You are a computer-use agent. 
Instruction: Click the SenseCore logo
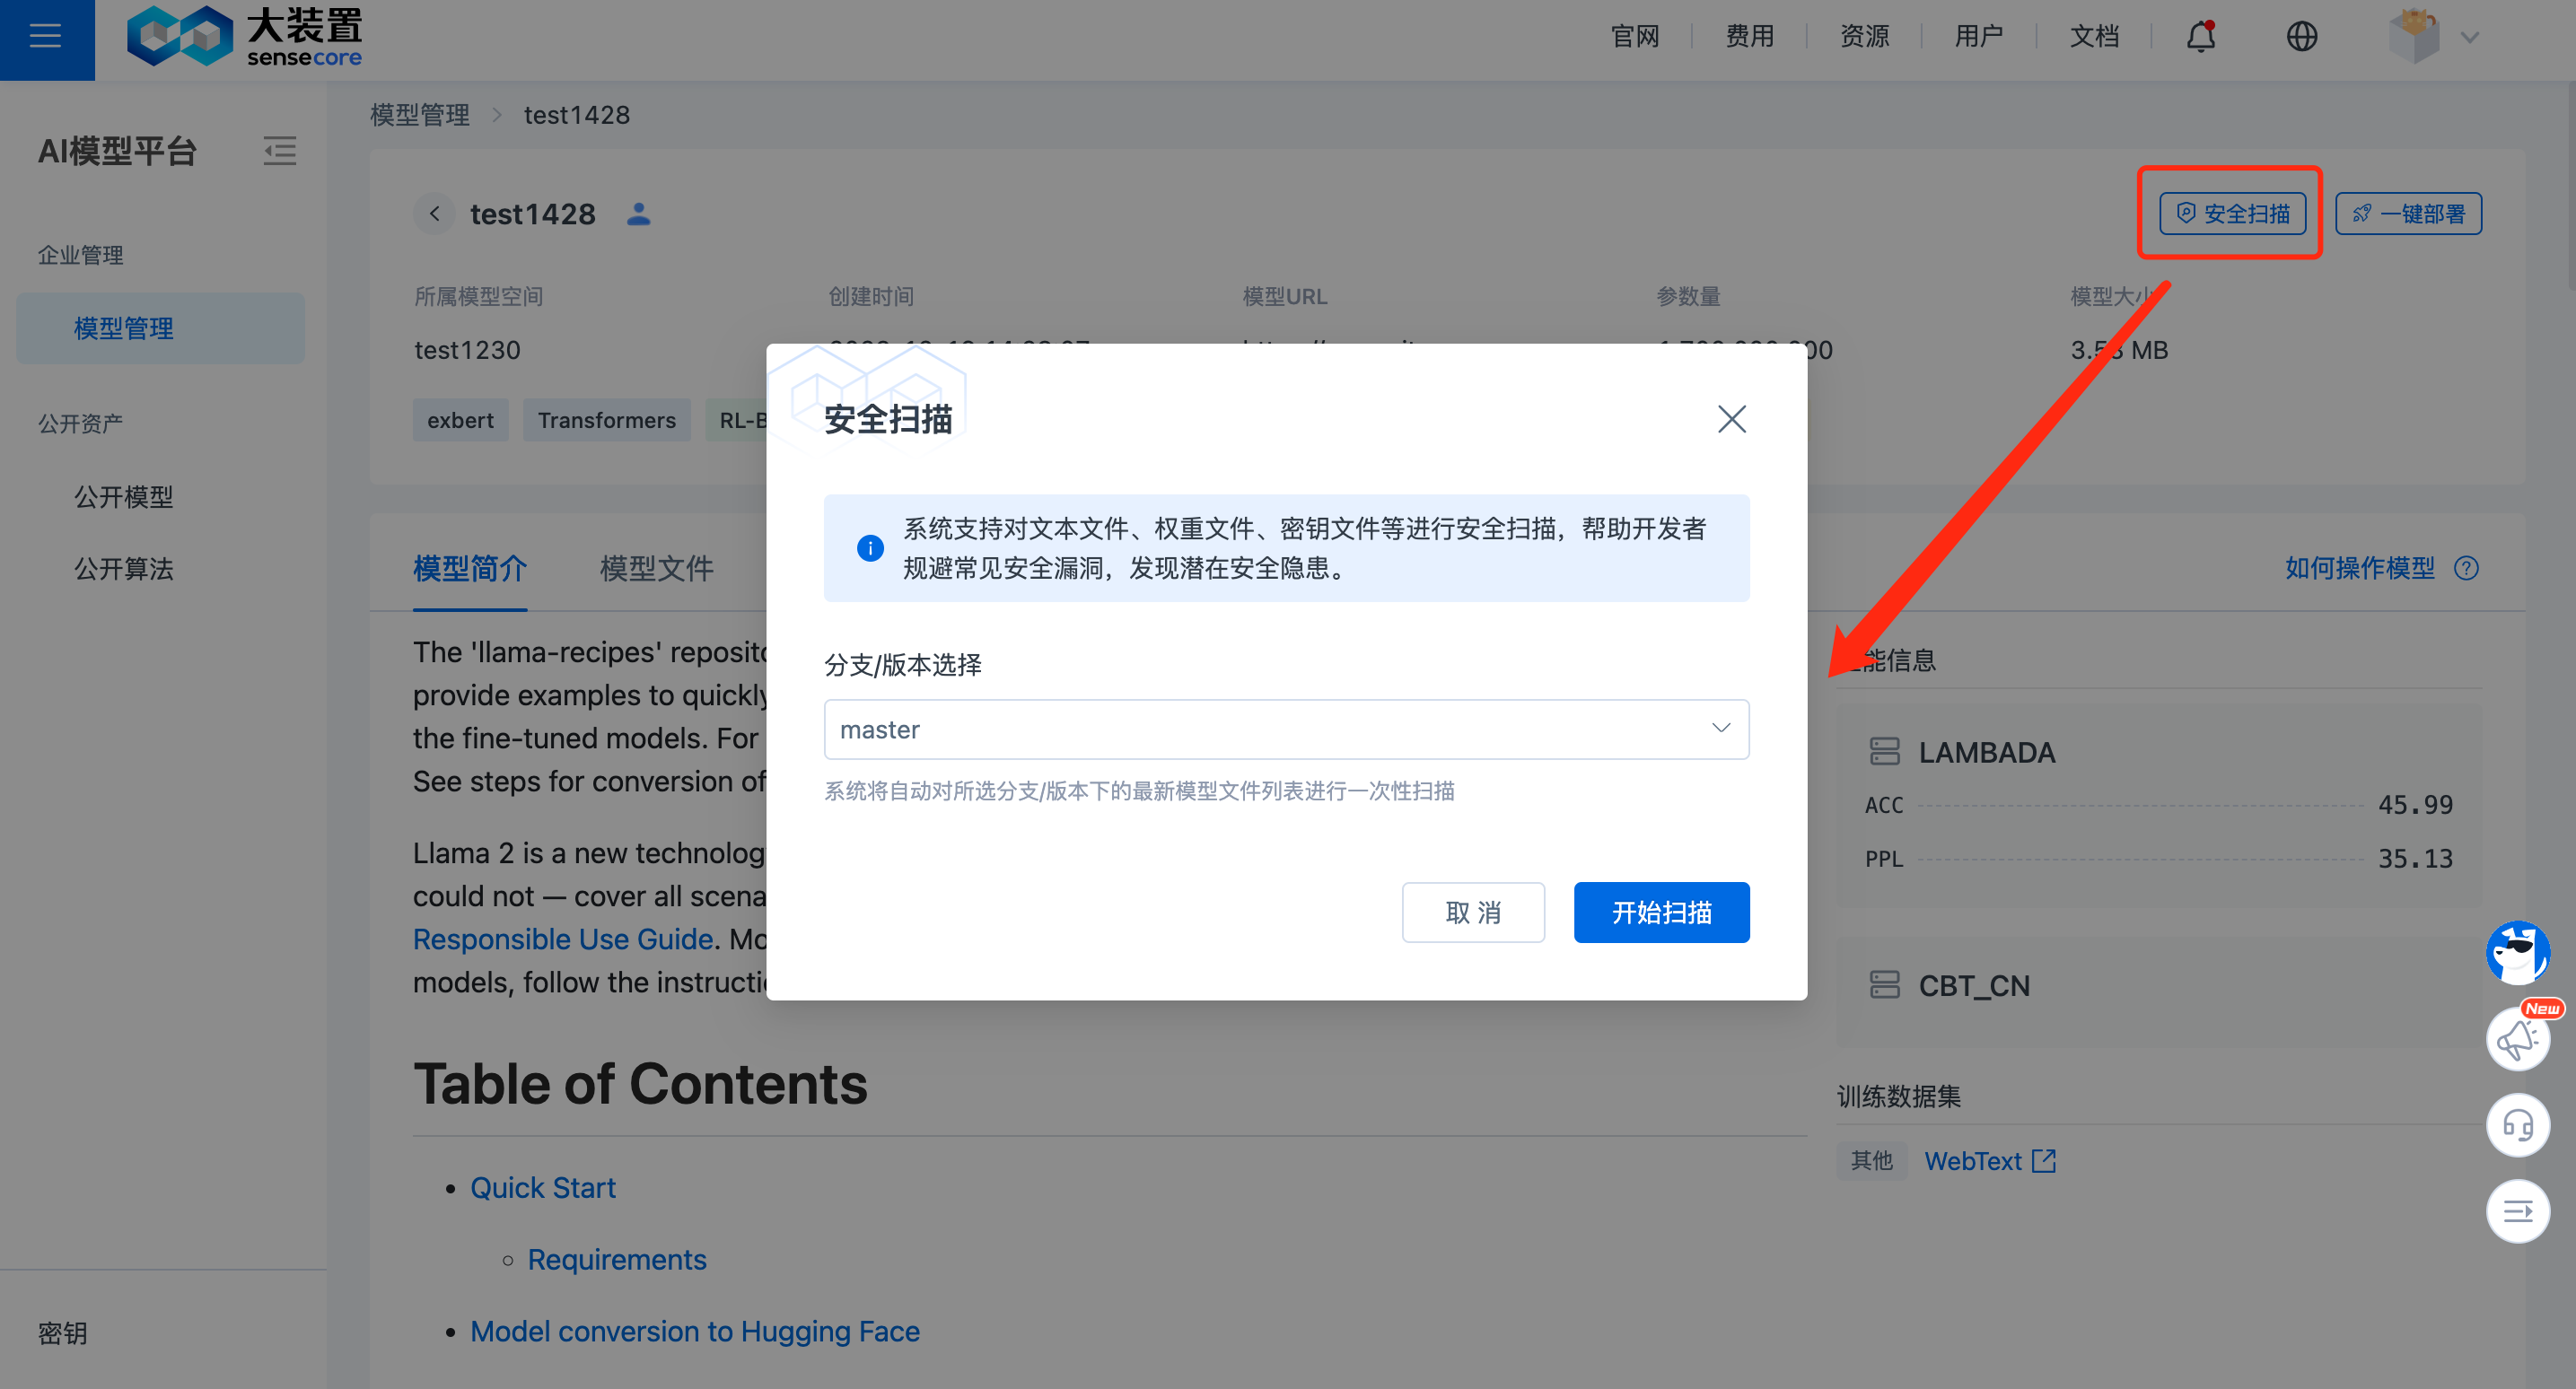tap(245, 37)
